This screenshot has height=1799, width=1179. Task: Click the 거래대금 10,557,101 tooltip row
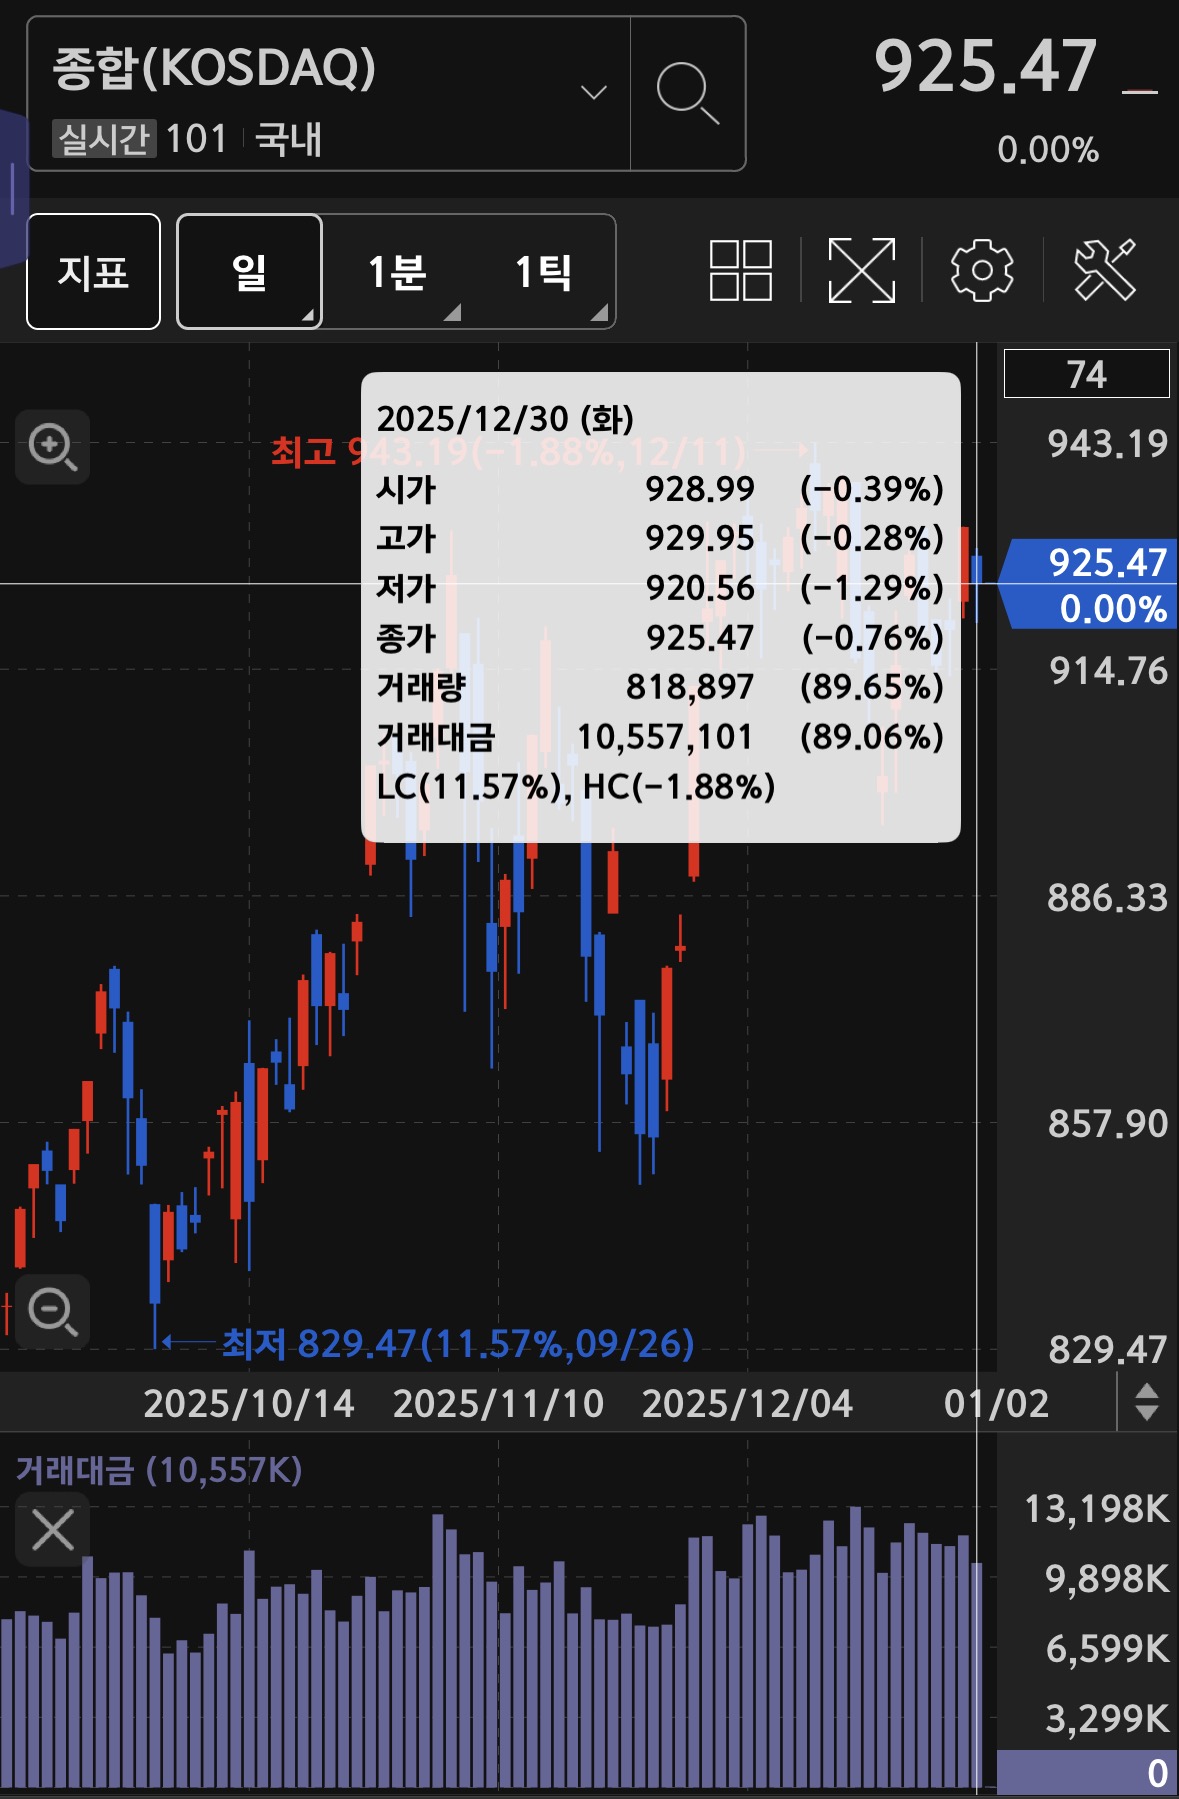click(x=660, y=737)
